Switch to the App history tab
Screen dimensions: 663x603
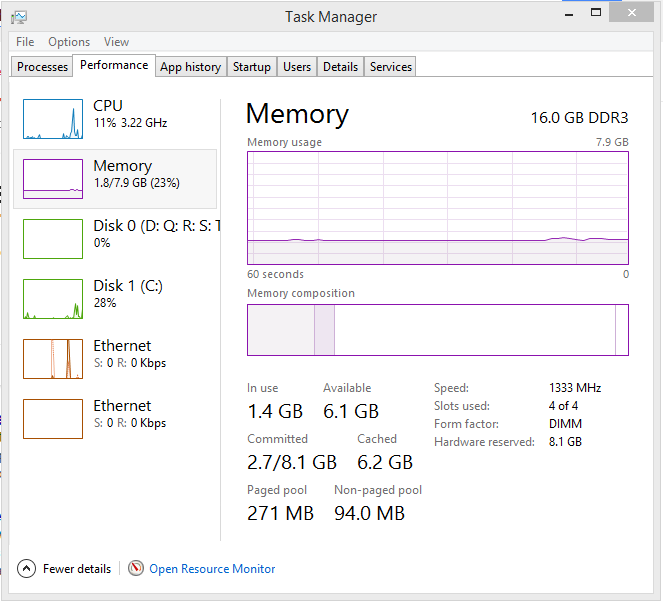[190, 67]
